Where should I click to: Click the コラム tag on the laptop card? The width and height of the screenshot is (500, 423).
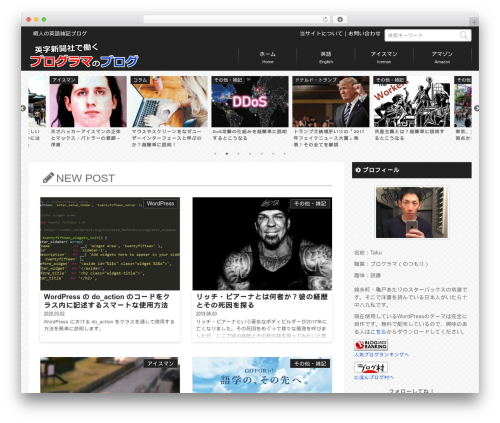pos(140,80)
